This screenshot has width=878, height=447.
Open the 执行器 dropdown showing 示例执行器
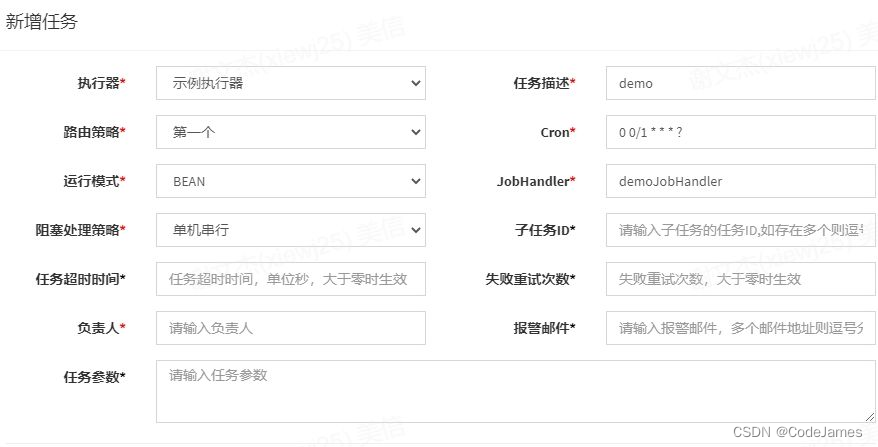[x=291, y=83]
